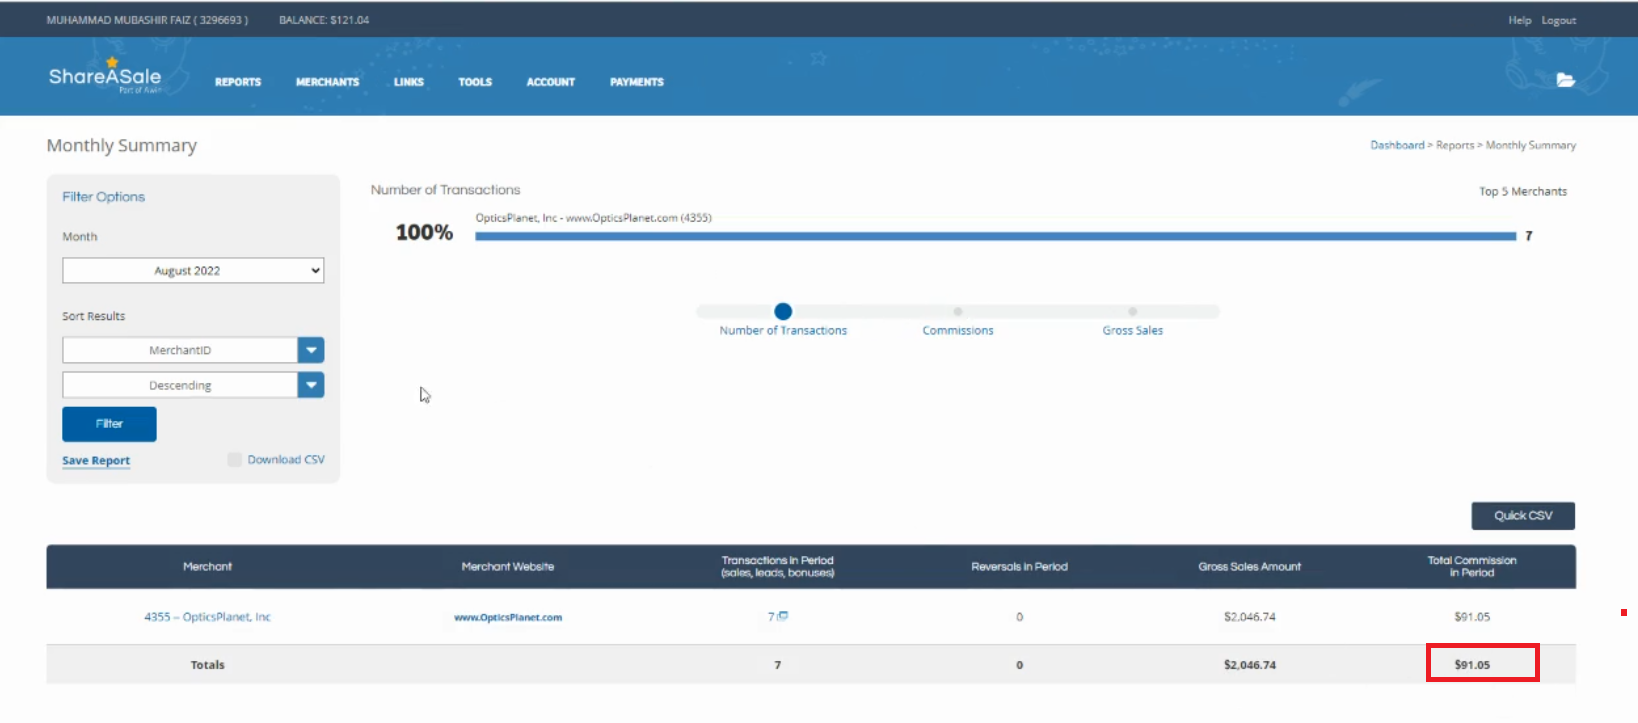Click the Monthly Summary page heading
This screenshot has height=723, width=1638.
pos(122,146)
